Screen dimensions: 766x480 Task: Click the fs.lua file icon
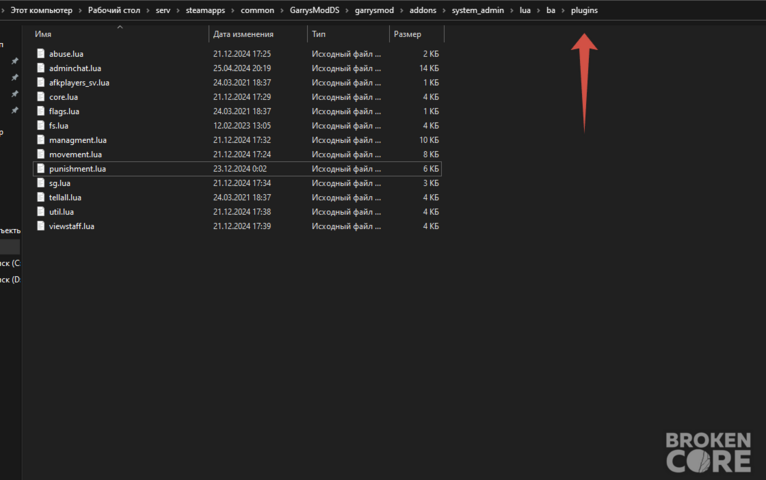pos(41,125)
